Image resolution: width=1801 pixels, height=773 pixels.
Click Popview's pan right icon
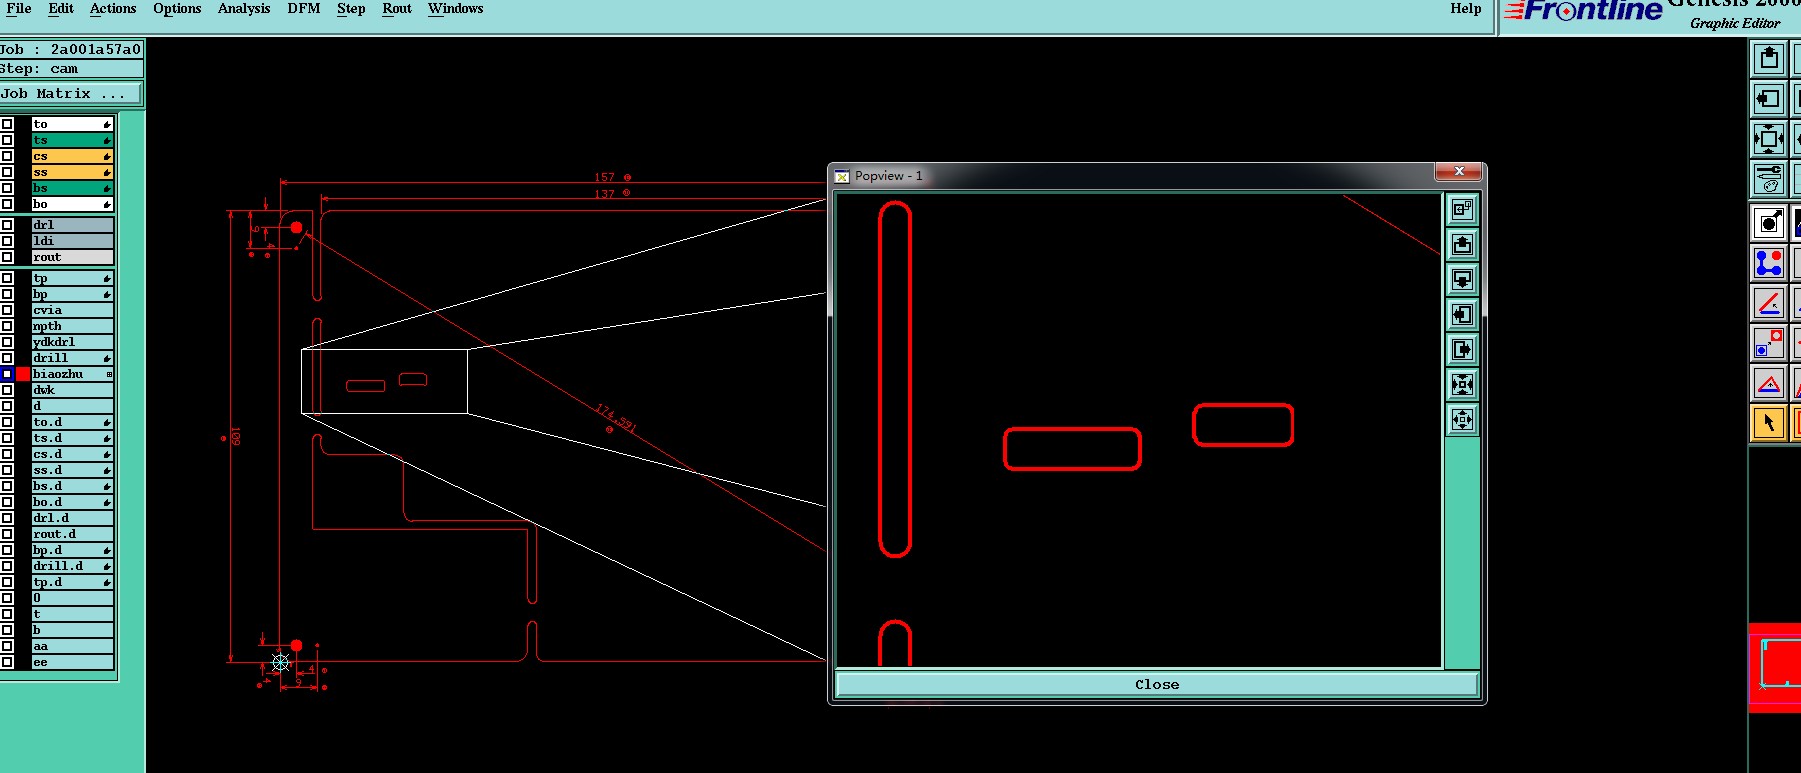pos(1462,349)
